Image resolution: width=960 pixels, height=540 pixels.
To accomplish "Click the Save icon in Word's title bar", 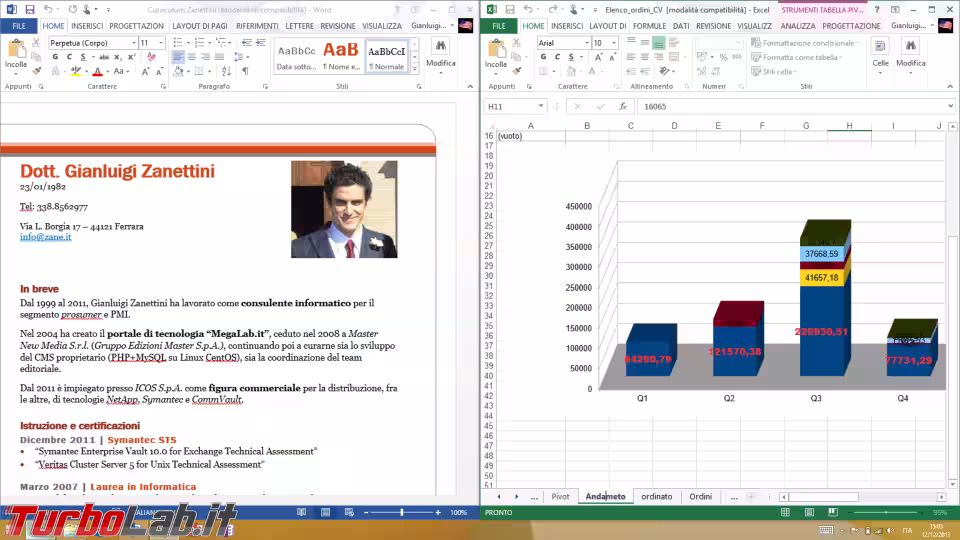I will 29,9.
